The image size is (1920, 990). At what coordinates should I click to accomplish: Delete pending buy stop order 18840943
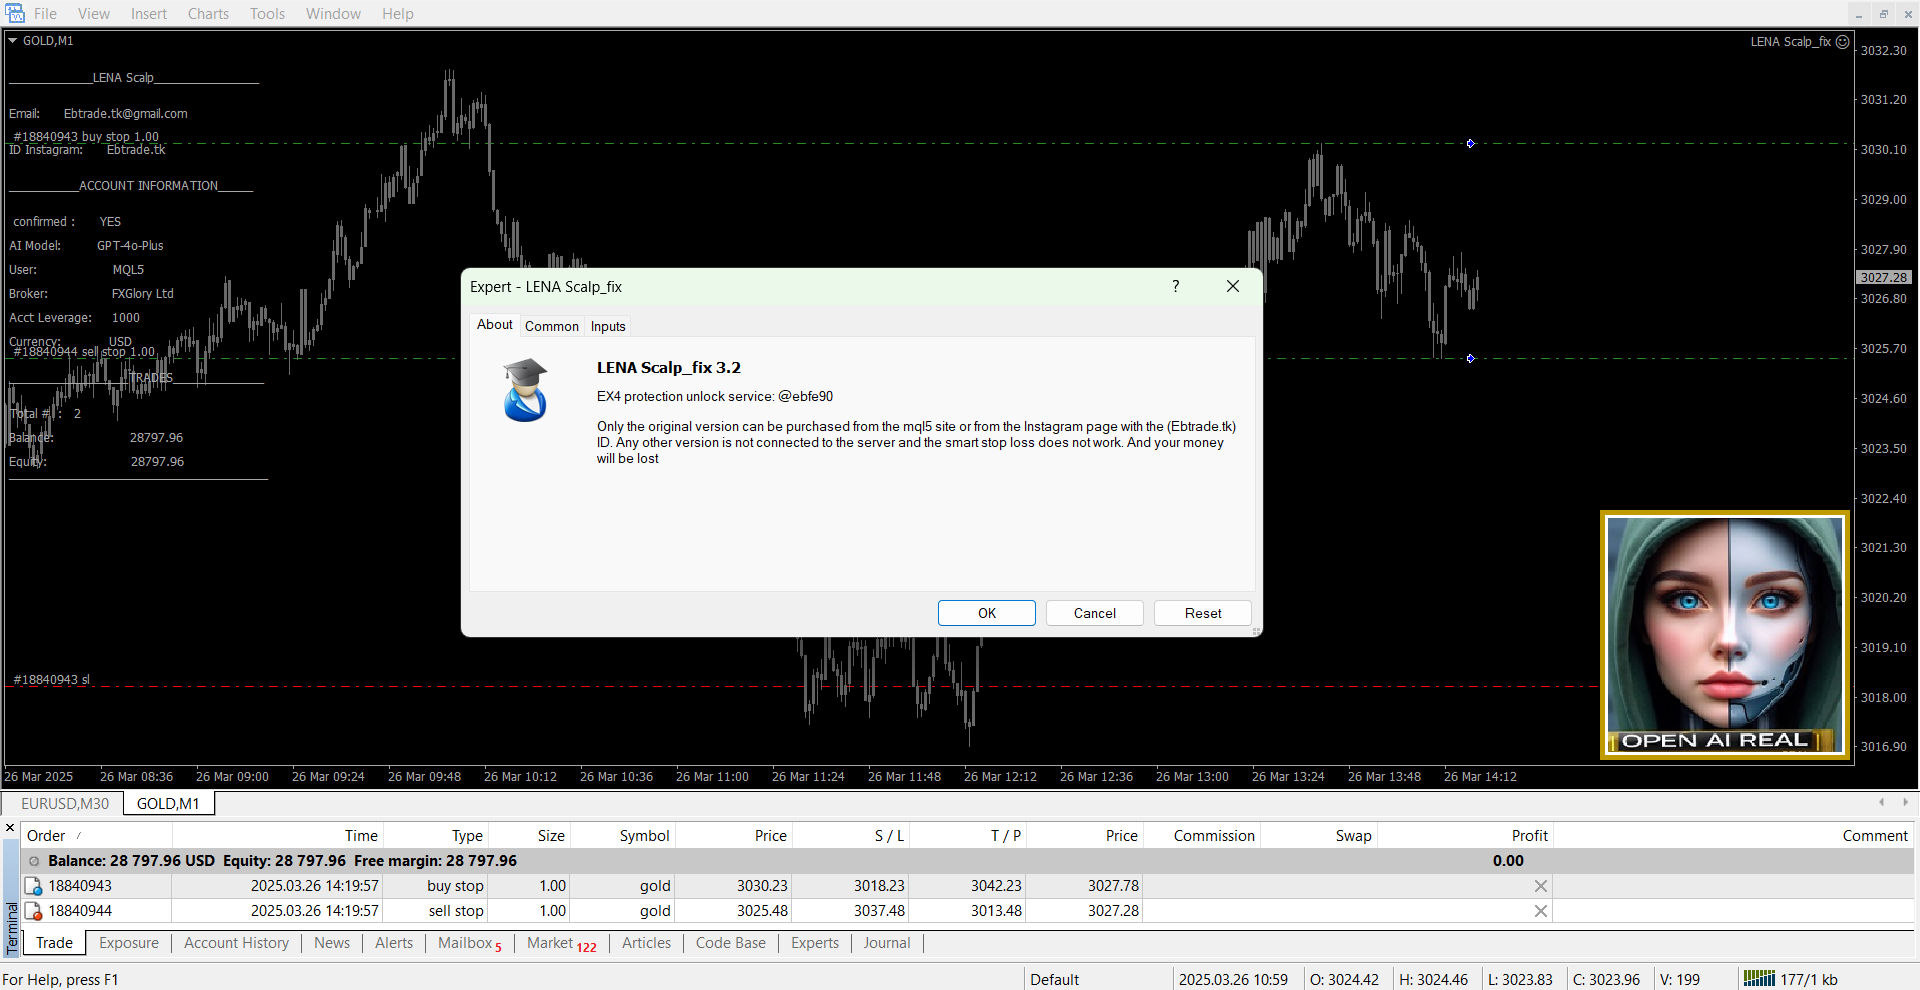tap(1541, 886)
